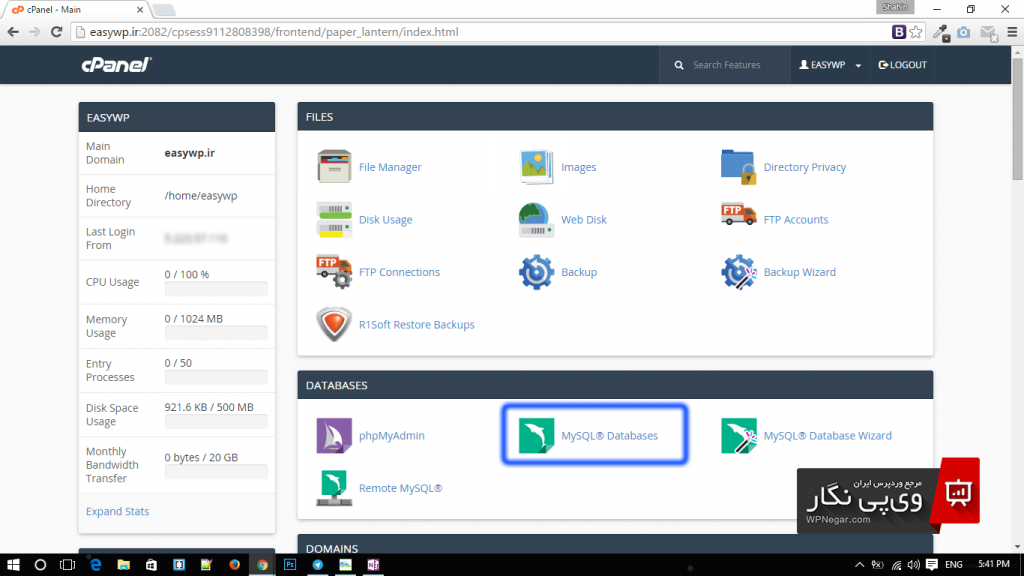This screenshot has width=1024, height=576.
Task: Open the Backup link
Action: [x=579, y=272]
